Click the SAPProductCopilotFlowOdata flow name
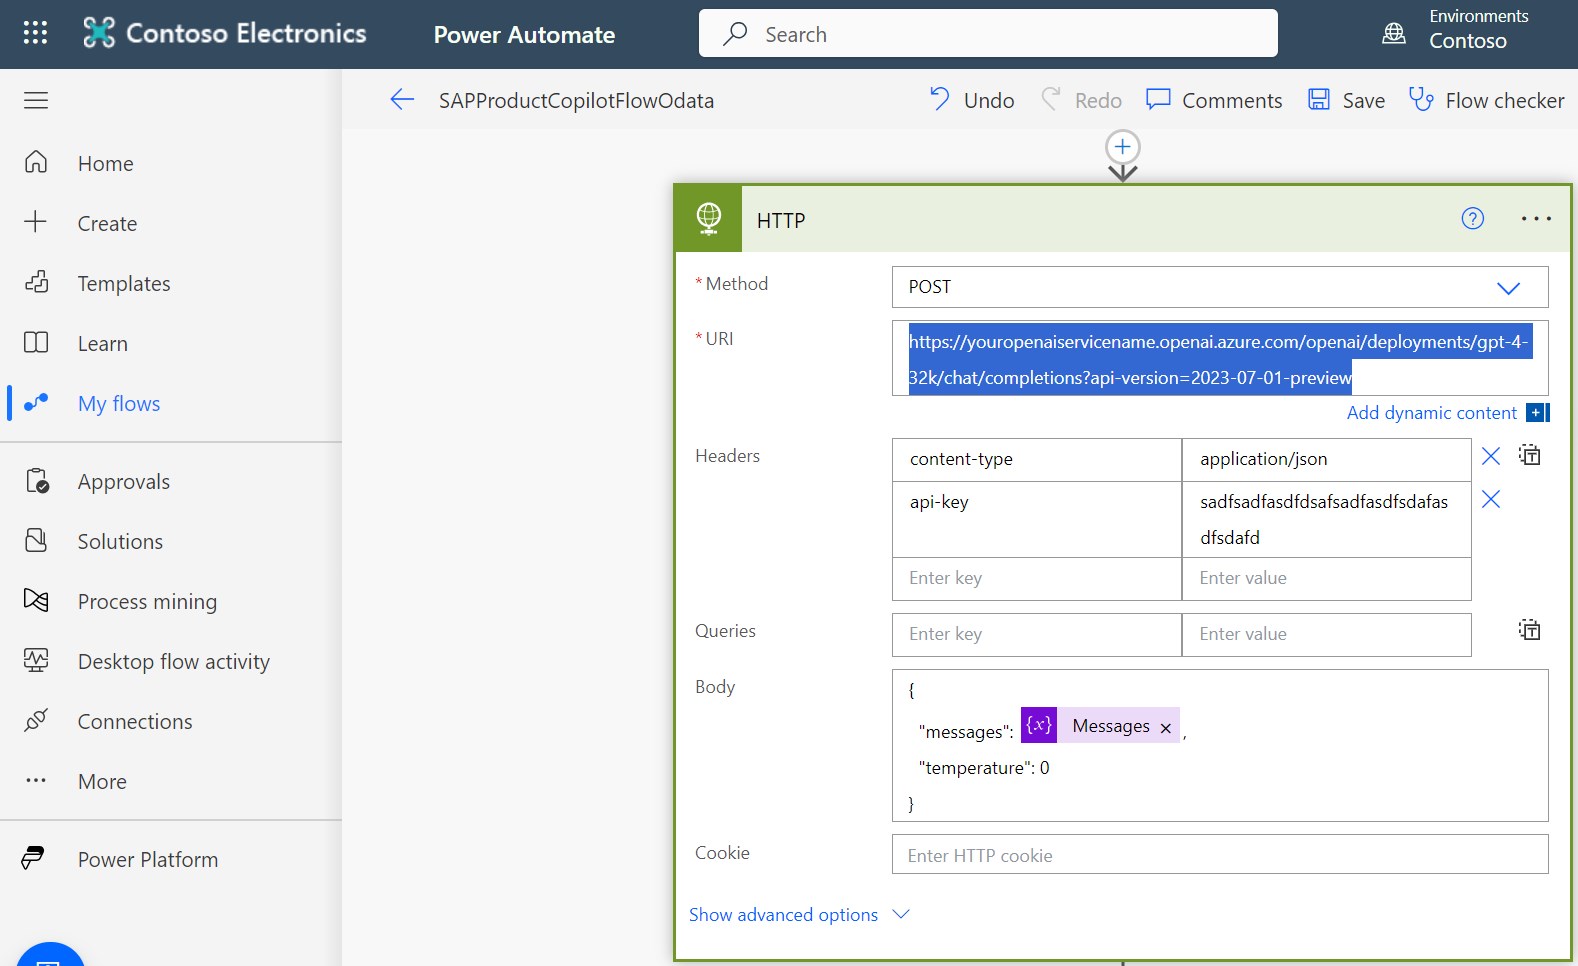This screenshot has height=966, width=1578. (x=576, y=100)
